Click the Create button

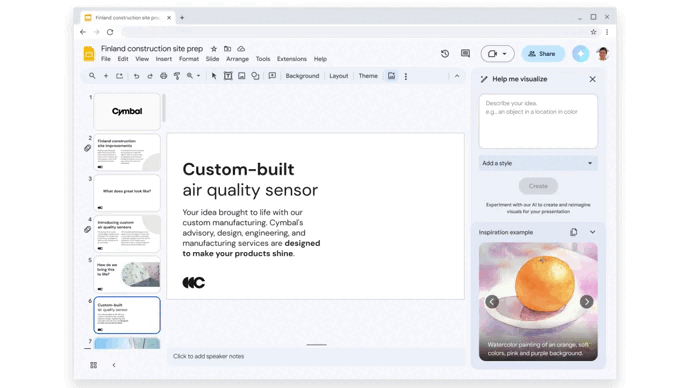(538, 186)
